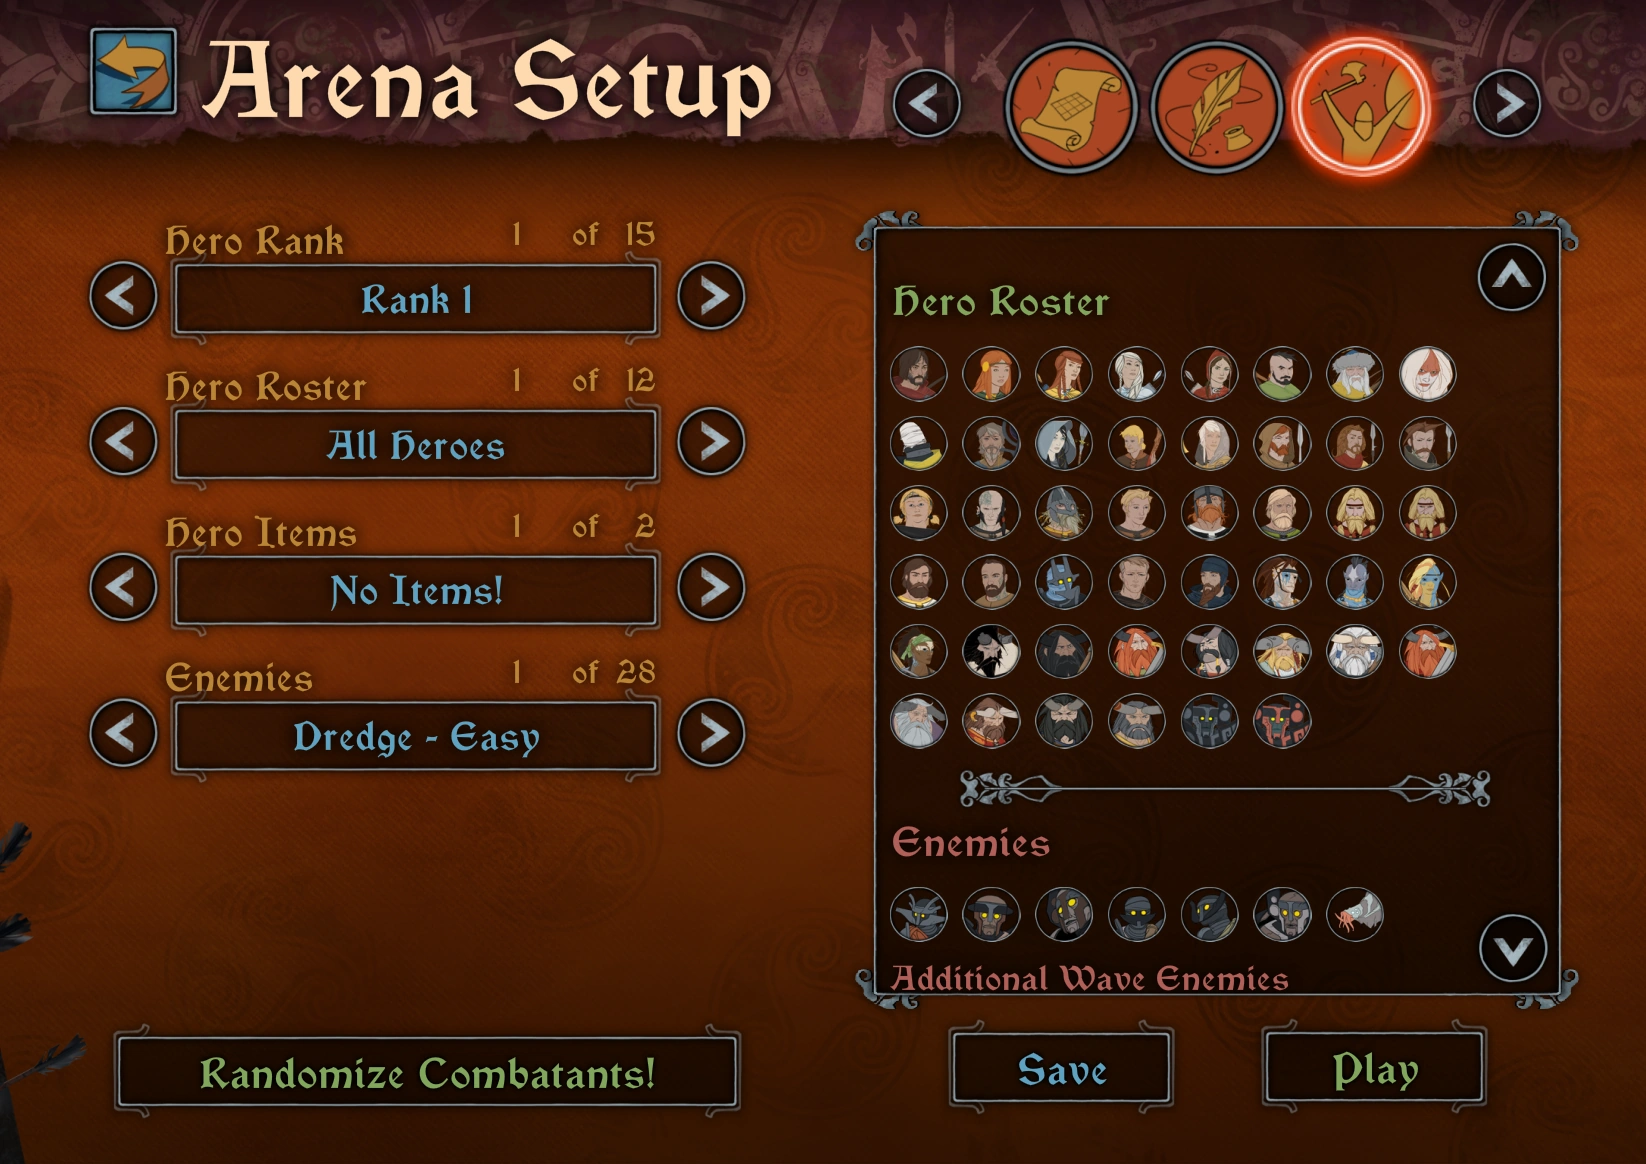Open the quill and ink setup tab
Viewport: 1646px width, 1164px height.
pyautogui.click(x=1216, y=106)
